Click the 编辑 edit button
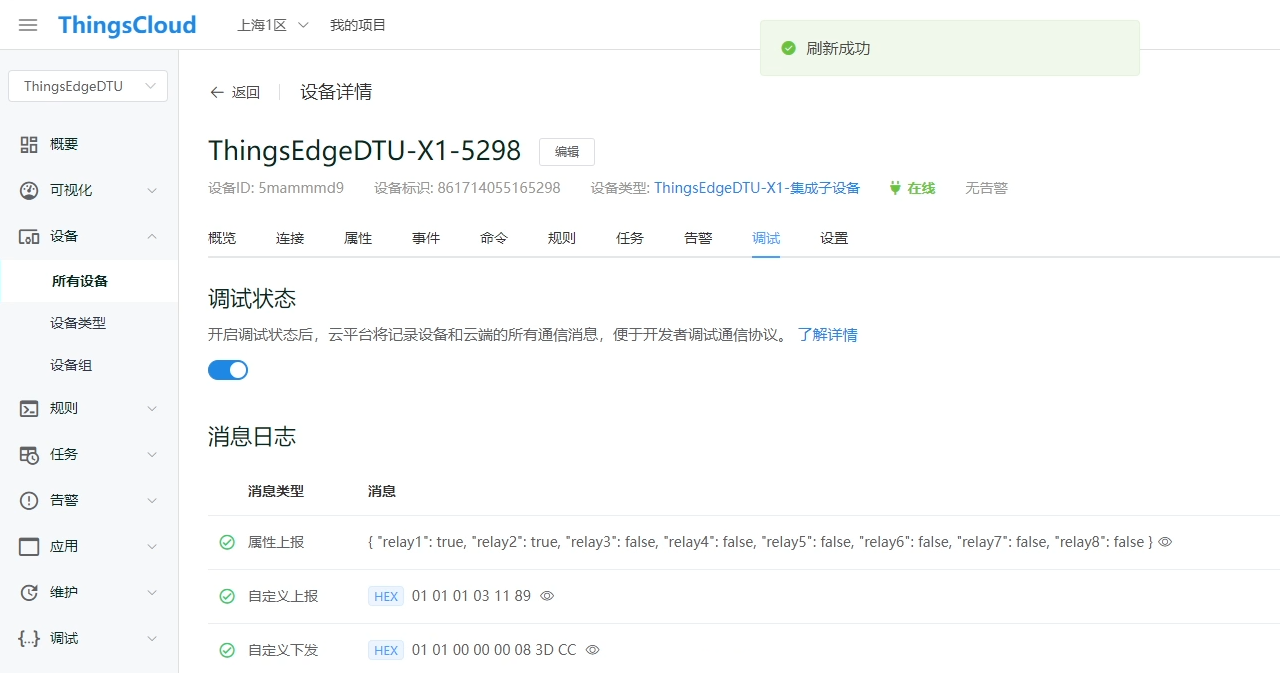 (567, 152)
